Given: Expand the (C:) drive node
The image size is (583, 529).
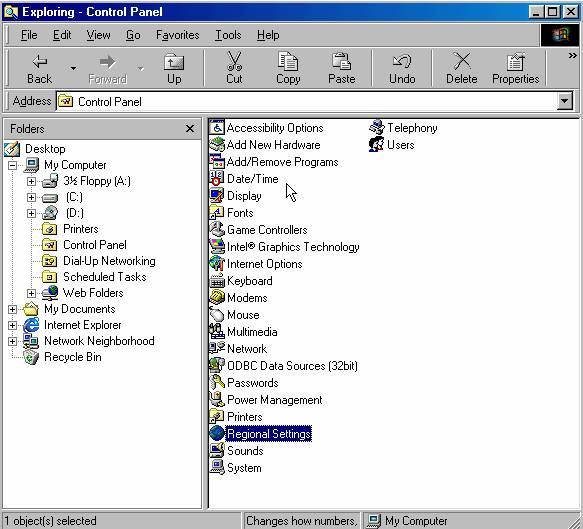Looking at the screenshot, I should 31,197.
